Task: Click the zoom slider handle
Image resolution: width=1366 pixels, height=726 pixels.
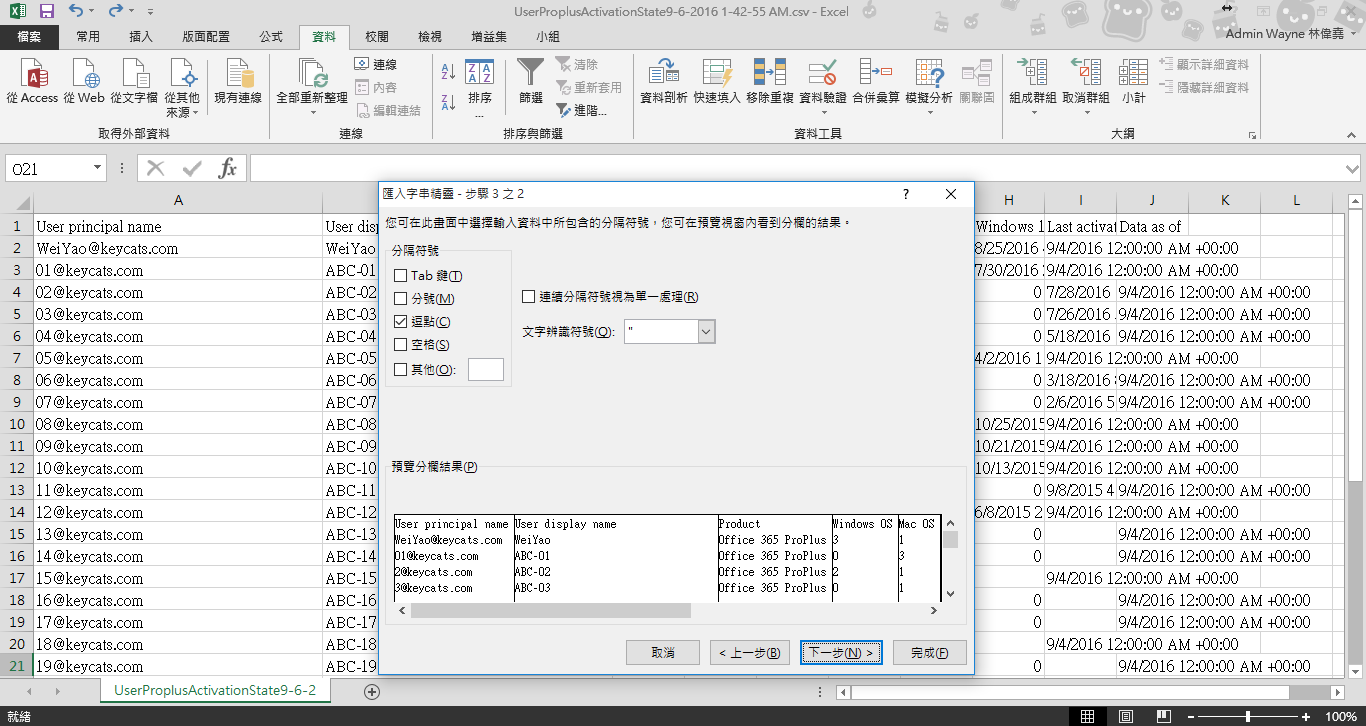Action: coord(1249,716)
